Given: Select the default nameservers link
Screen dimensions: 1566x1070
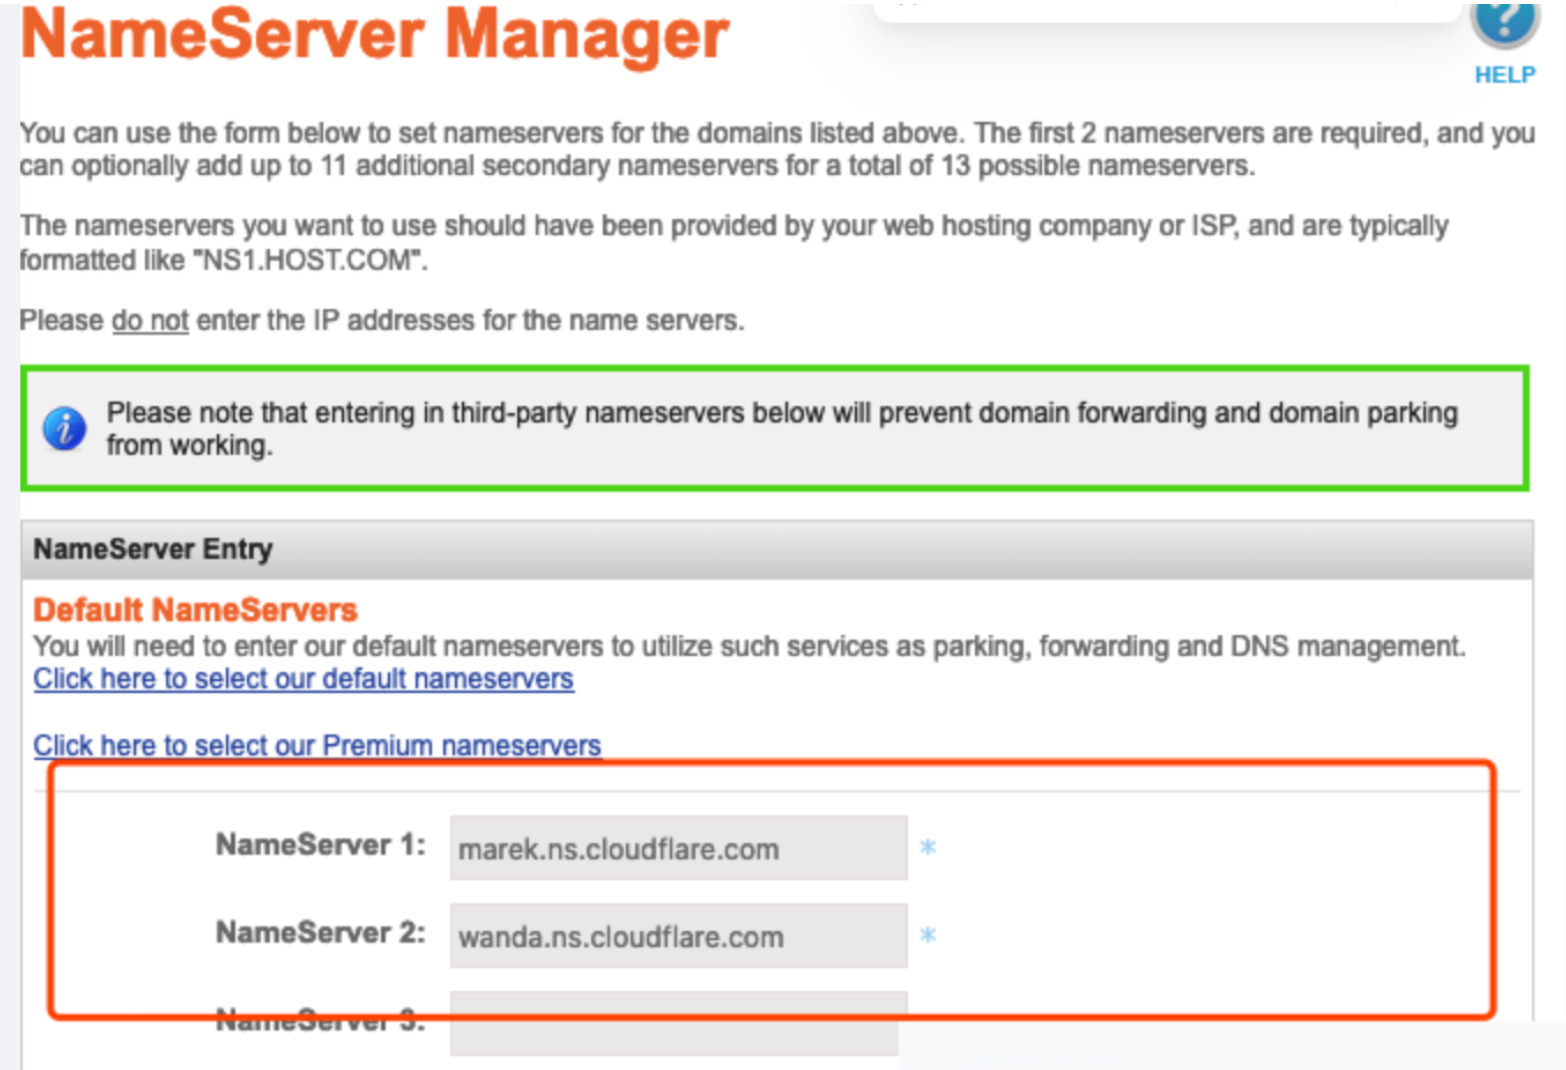Looking at the screenshot, I should tap(303, 679).
